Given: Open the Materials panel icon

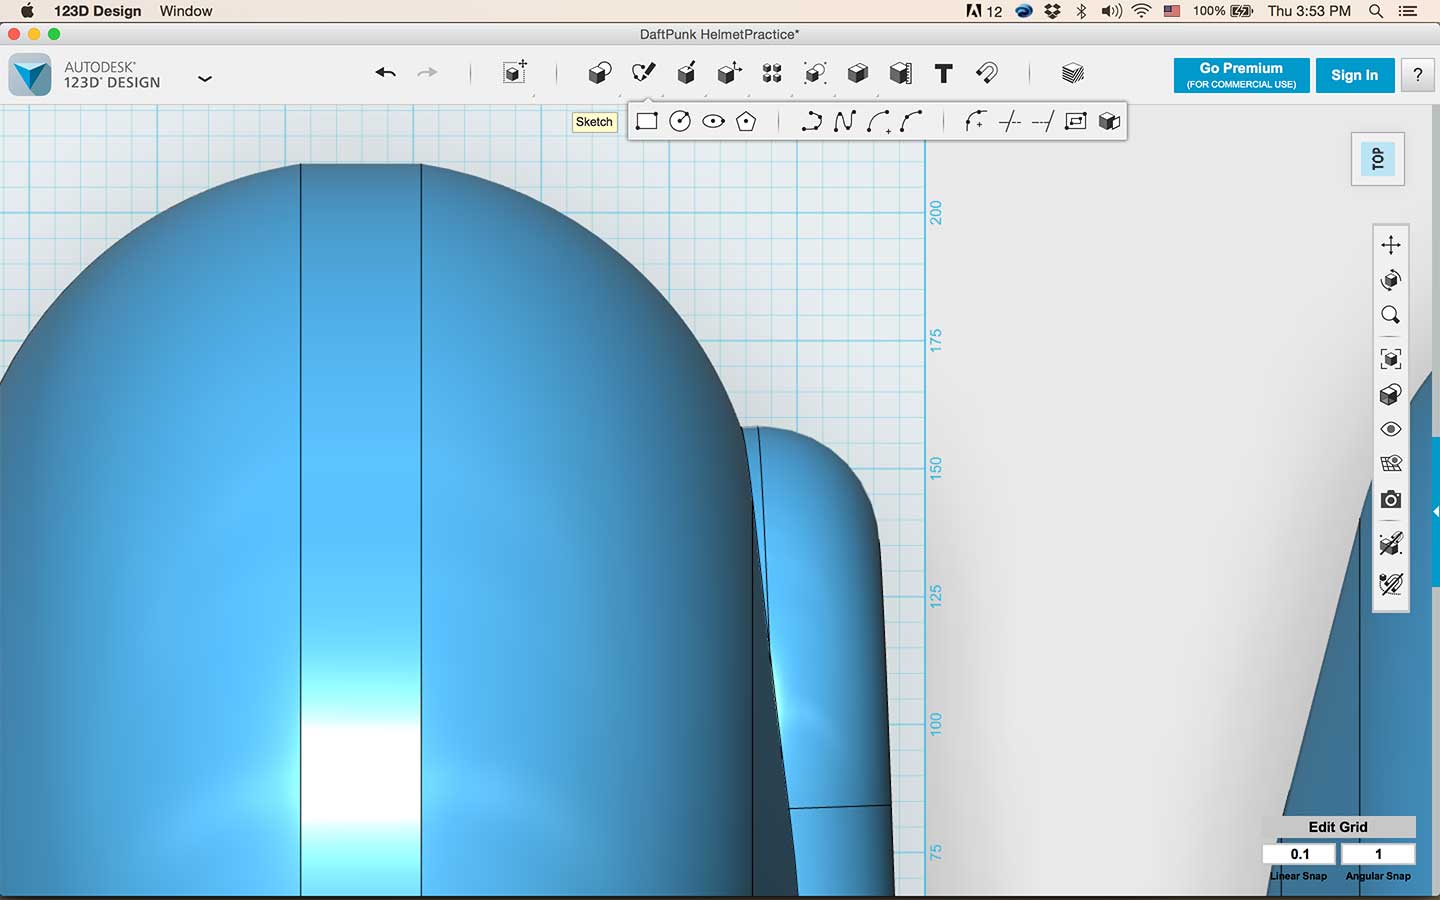Looking at the screenshot, I should pyautogui.click(x=1073, y=73).
